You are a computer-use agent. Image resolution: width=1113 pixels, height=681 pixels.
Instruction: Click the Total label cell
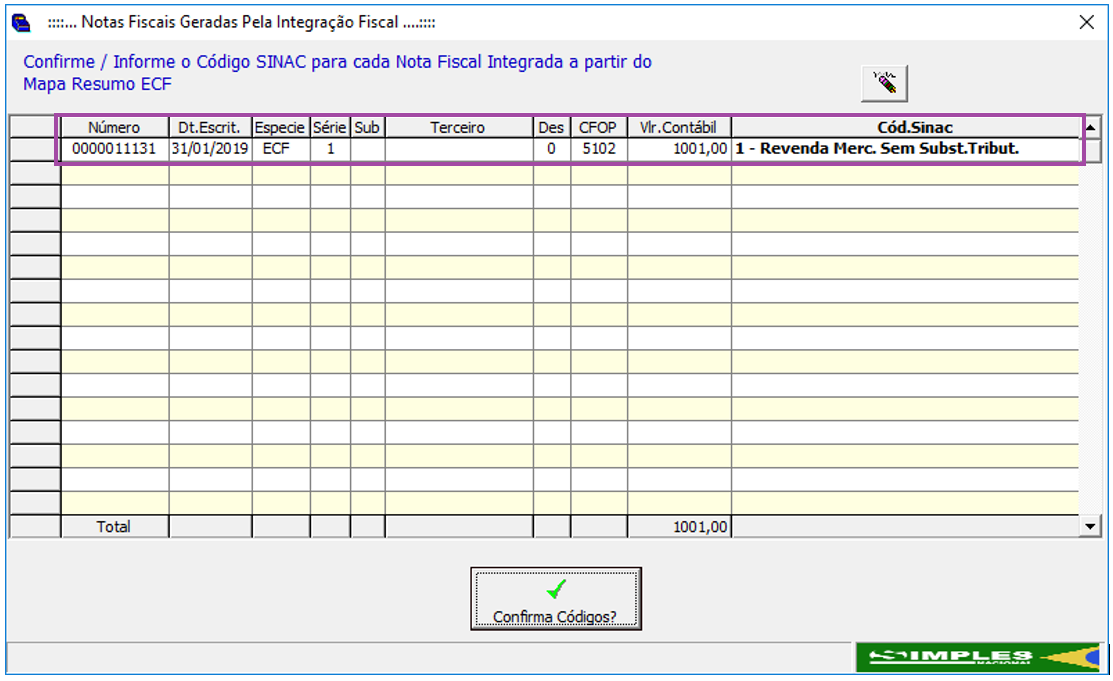[x=114, y=527]
